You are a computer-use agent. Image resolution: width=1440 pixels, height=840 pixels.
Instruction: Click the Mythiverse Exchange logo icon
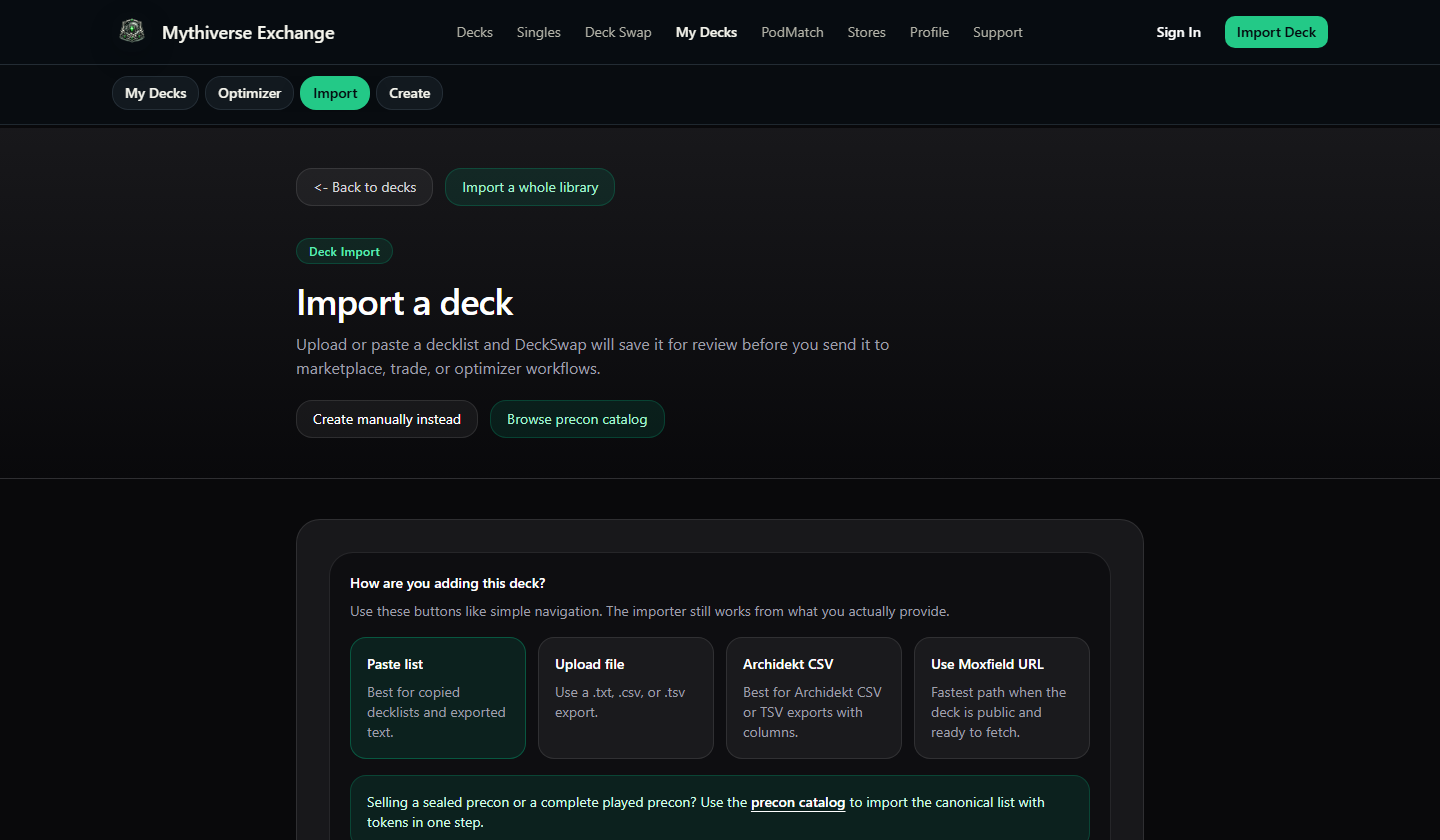click(x=131, y=32)
